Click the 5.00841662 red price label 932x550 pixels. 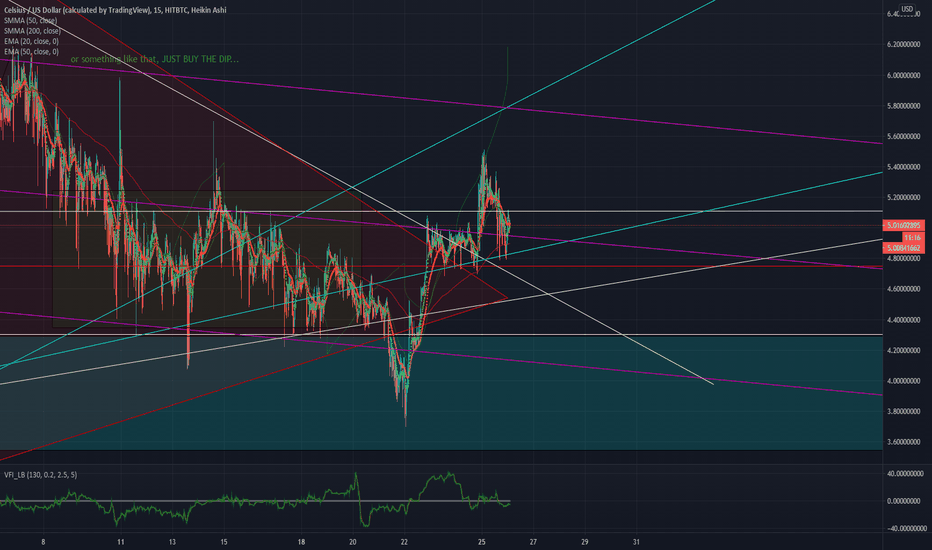click(904, 247)
